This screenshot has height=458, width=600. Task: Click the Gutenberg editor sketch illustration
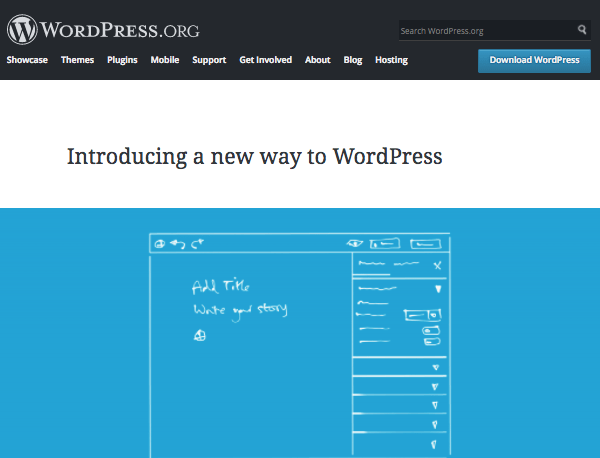point(300,344)
